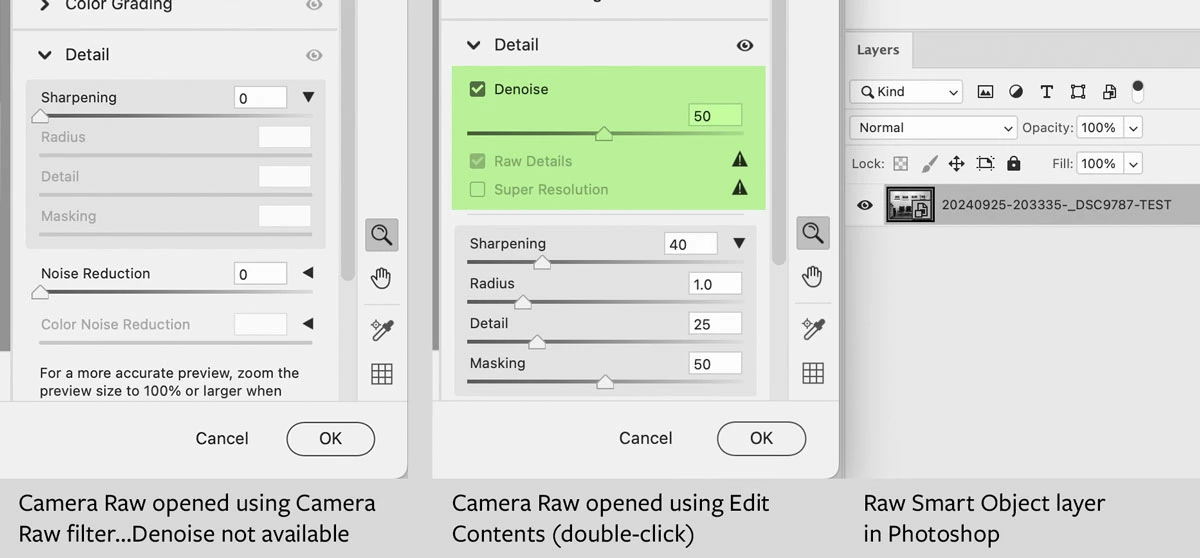
Task: Click Detail value field showing 25
Action: coord(715,323)
